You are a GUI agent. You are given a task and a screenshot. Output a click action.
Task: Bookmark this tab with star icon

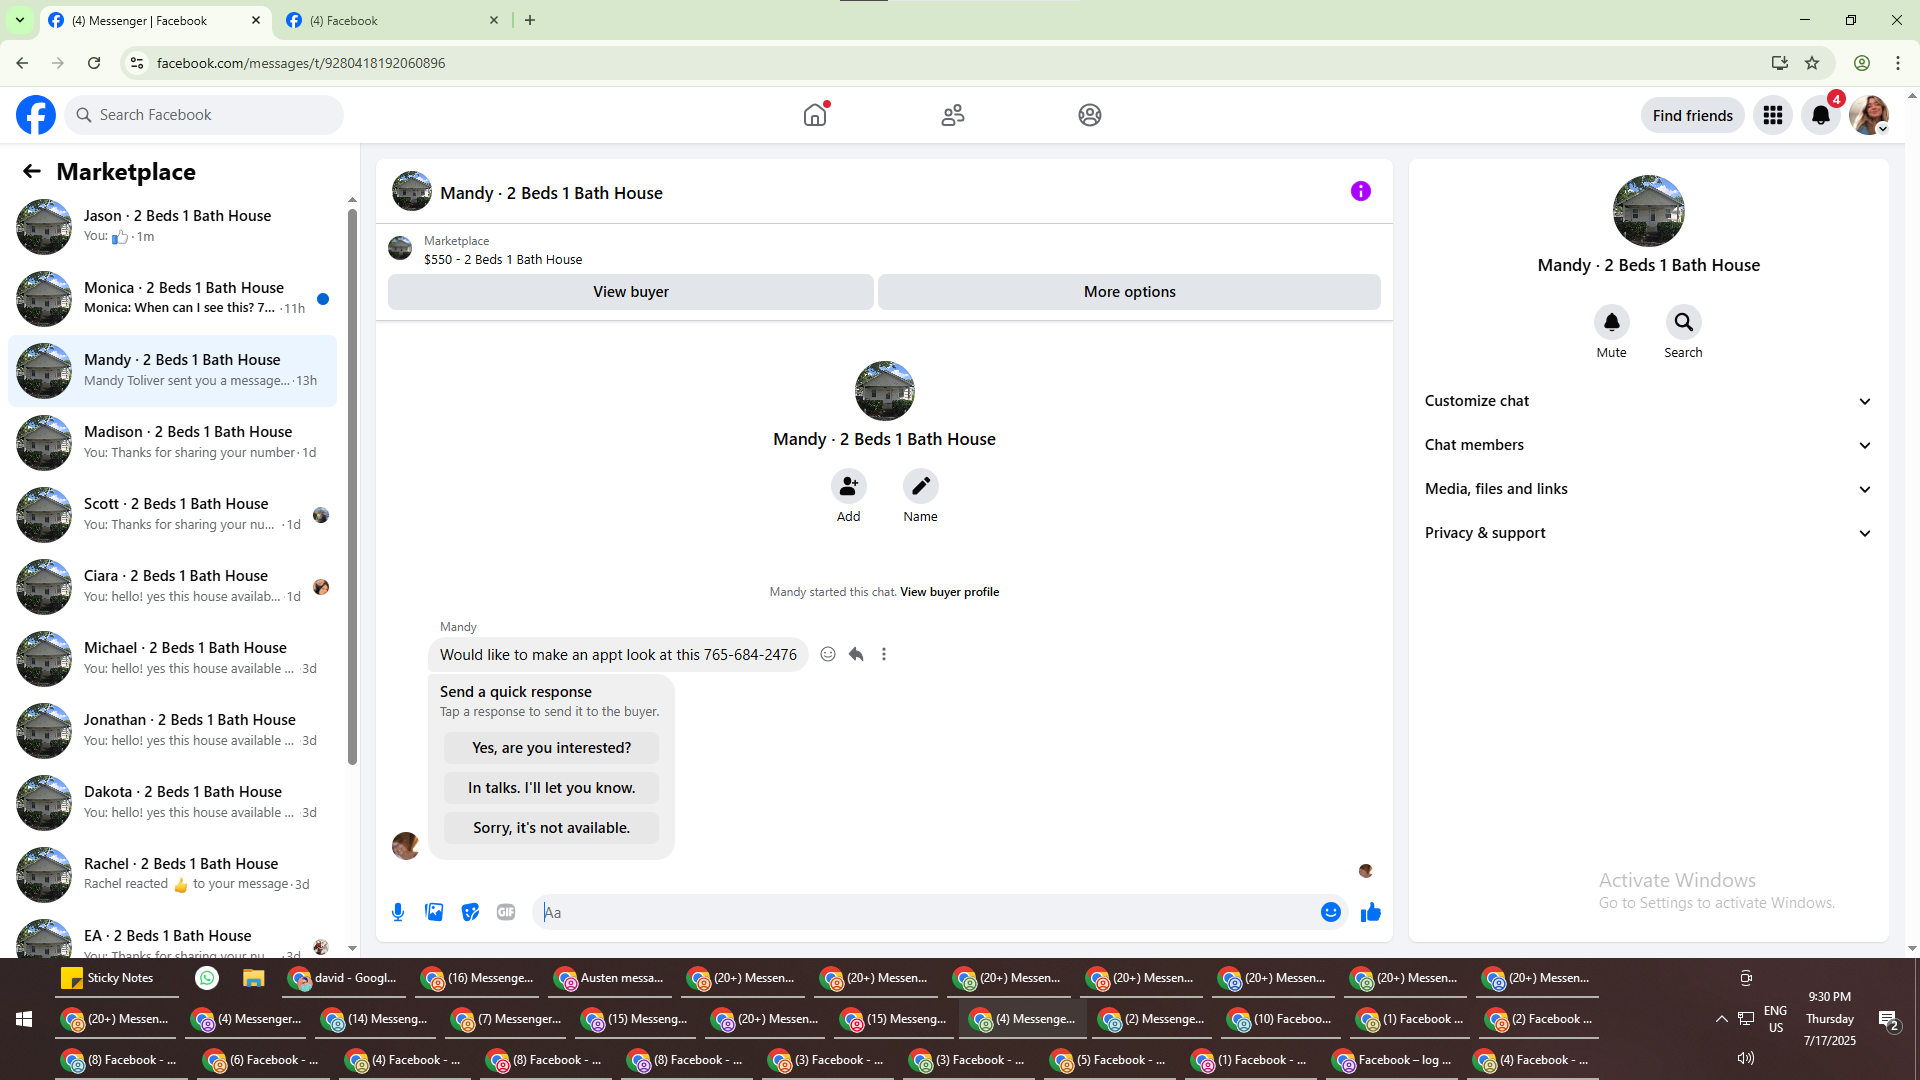click(1812, 63)
